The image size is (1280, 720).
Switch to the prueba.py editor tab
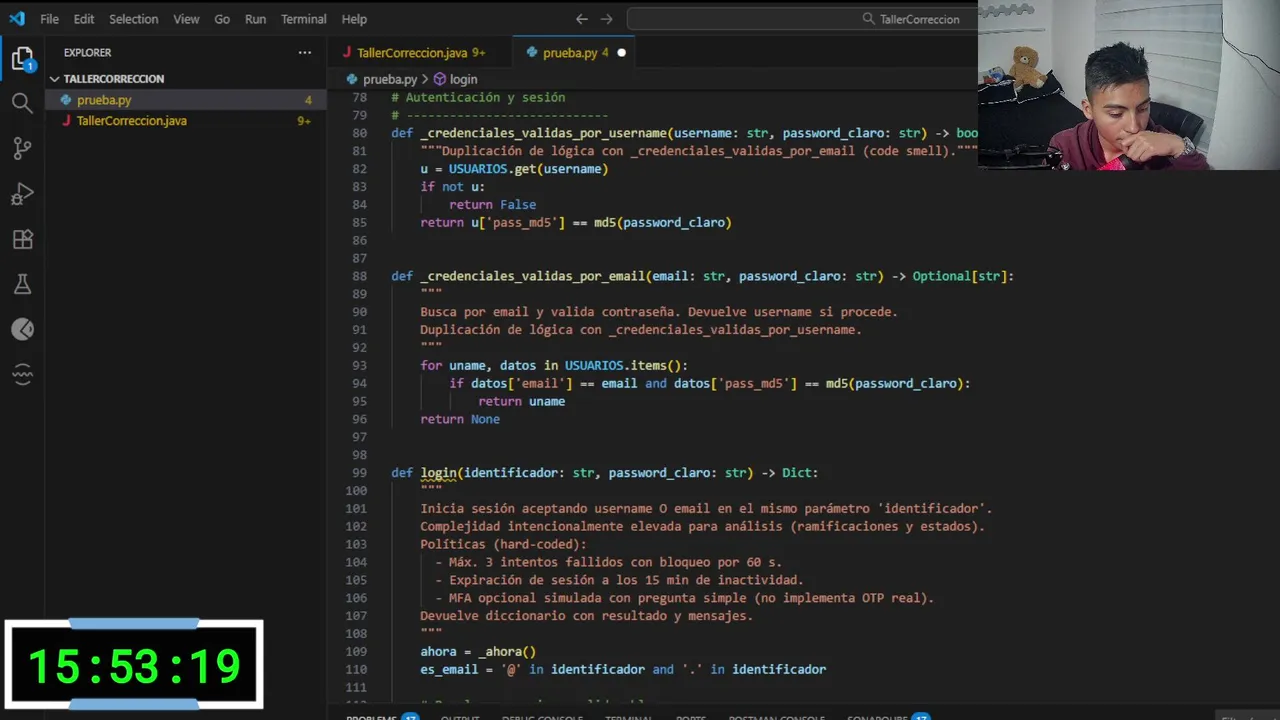(x=575, y=53)
